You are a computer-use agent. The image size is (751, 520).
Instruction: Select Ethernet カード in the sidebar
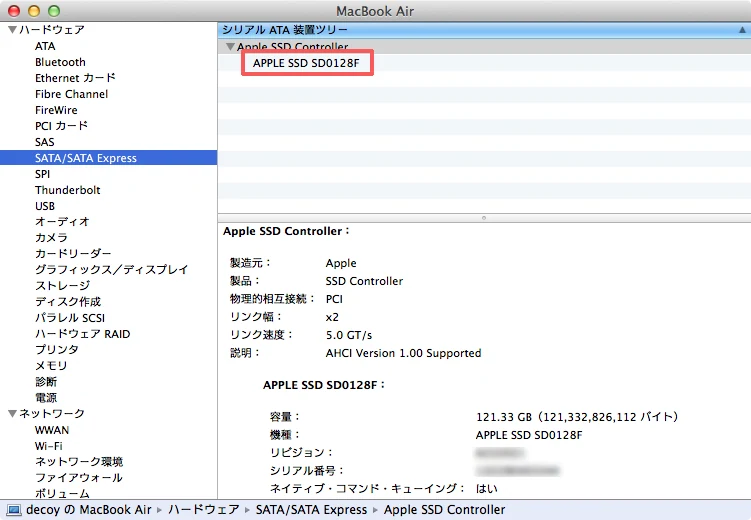click(x=75, y=78)
